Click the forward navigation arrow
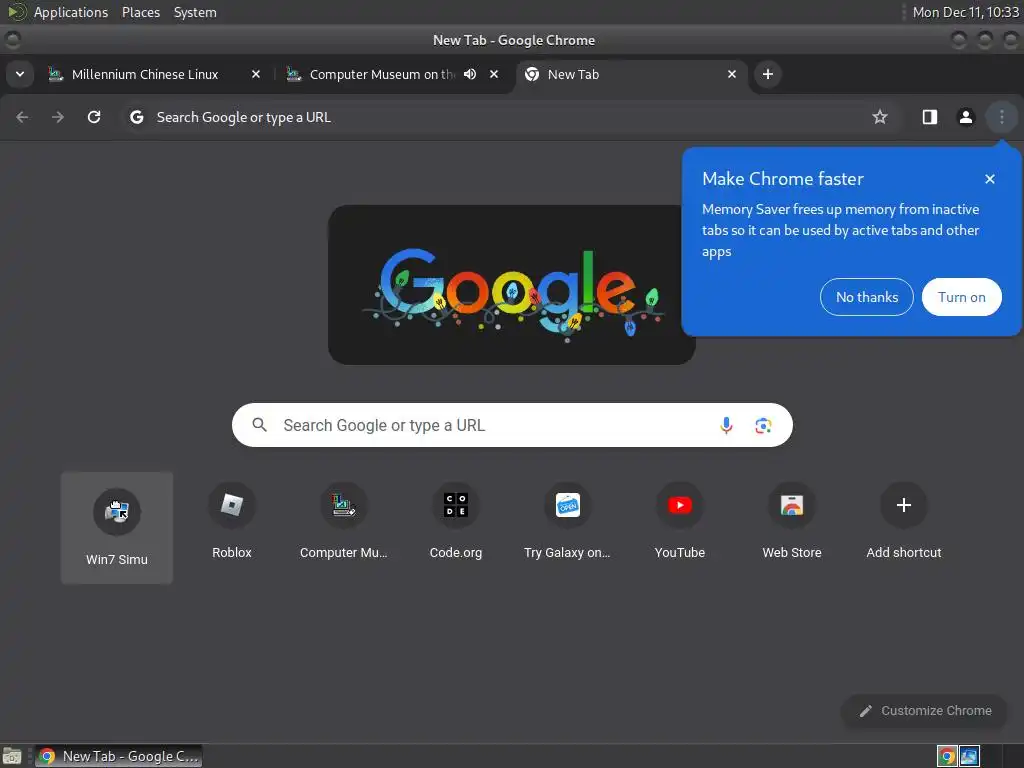Screen dimensions: 1024x768 click(x=58, y=117)
